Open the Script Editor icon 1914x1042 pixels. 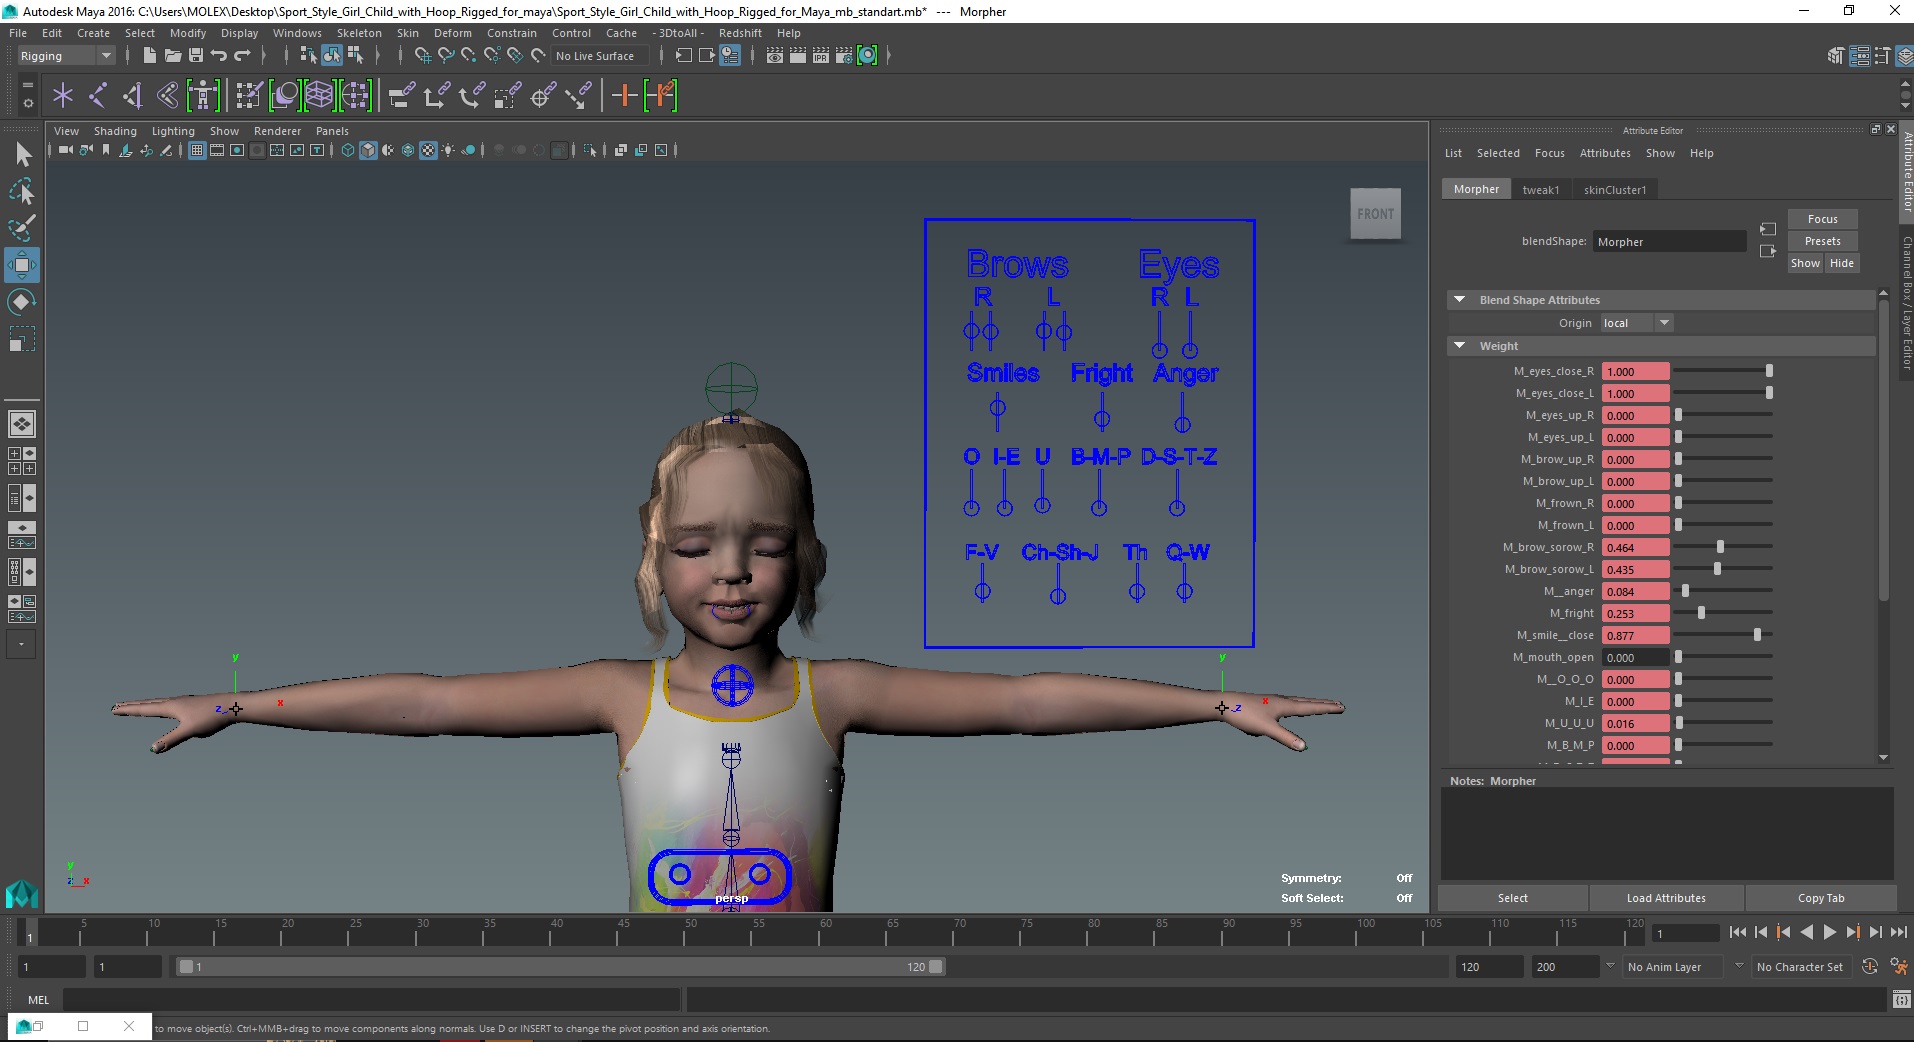tap(1901, 1000)
